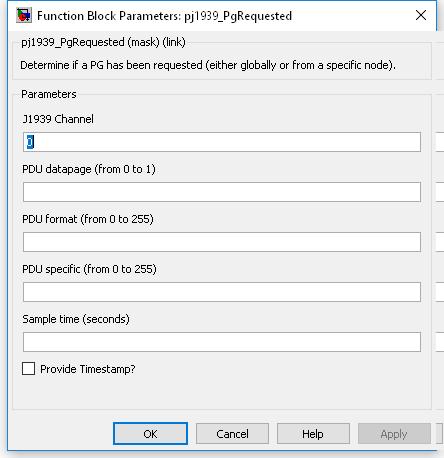Open the options control beside PDU specific
The height and width of the screenshot is (458, 444).
(440, 292)
